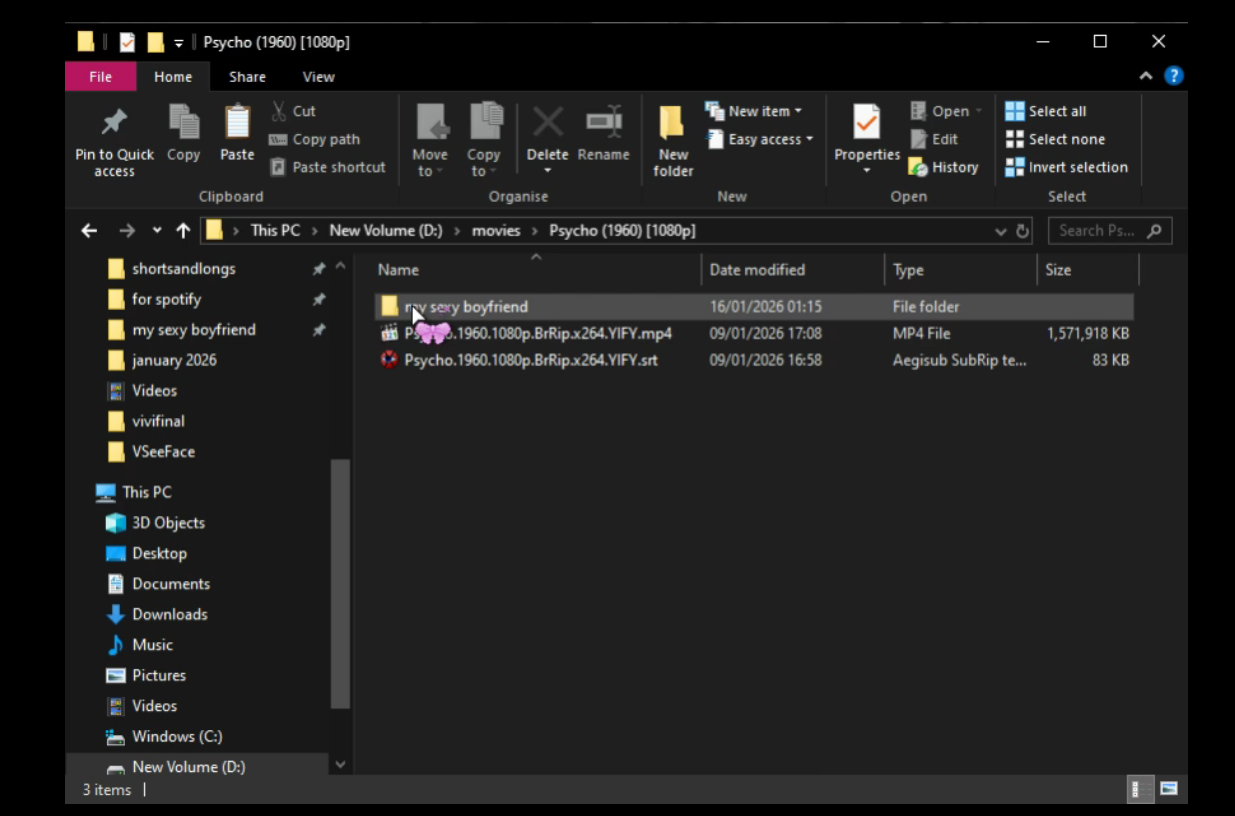Open the recent locations dropdown

[x=157, y=230]
